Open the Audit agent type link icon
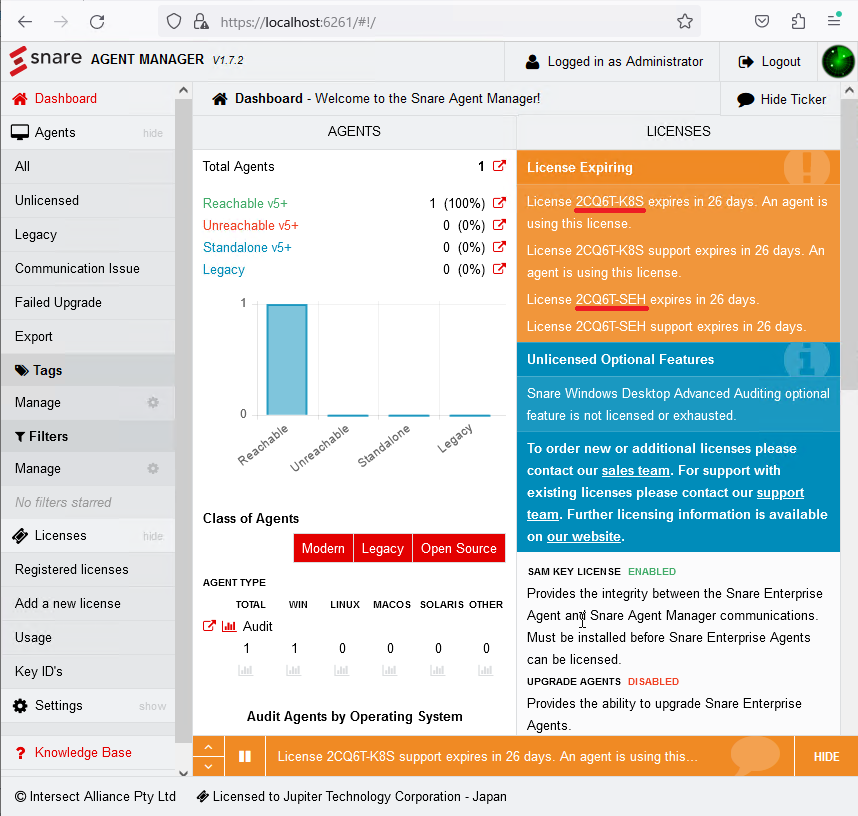 [209, 626]
